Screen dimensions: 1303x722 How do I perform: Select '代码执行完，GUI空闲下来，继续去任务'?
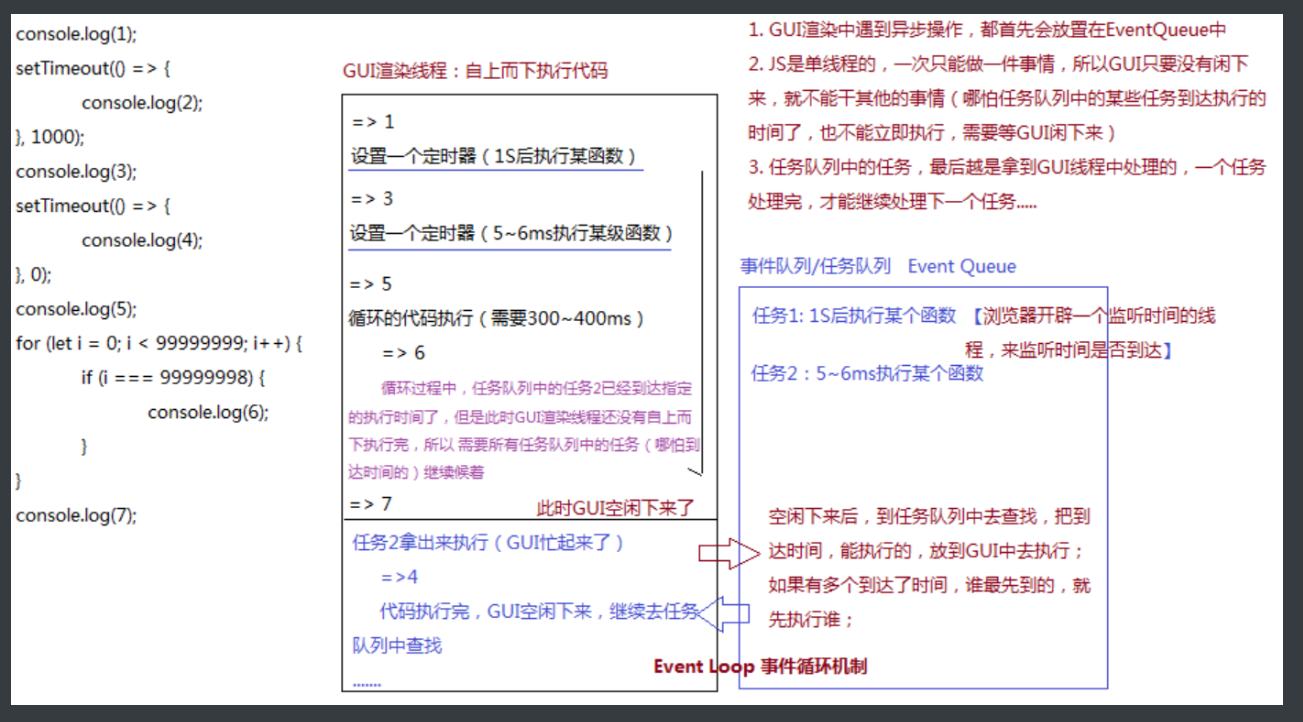click(x=539, y=612)
